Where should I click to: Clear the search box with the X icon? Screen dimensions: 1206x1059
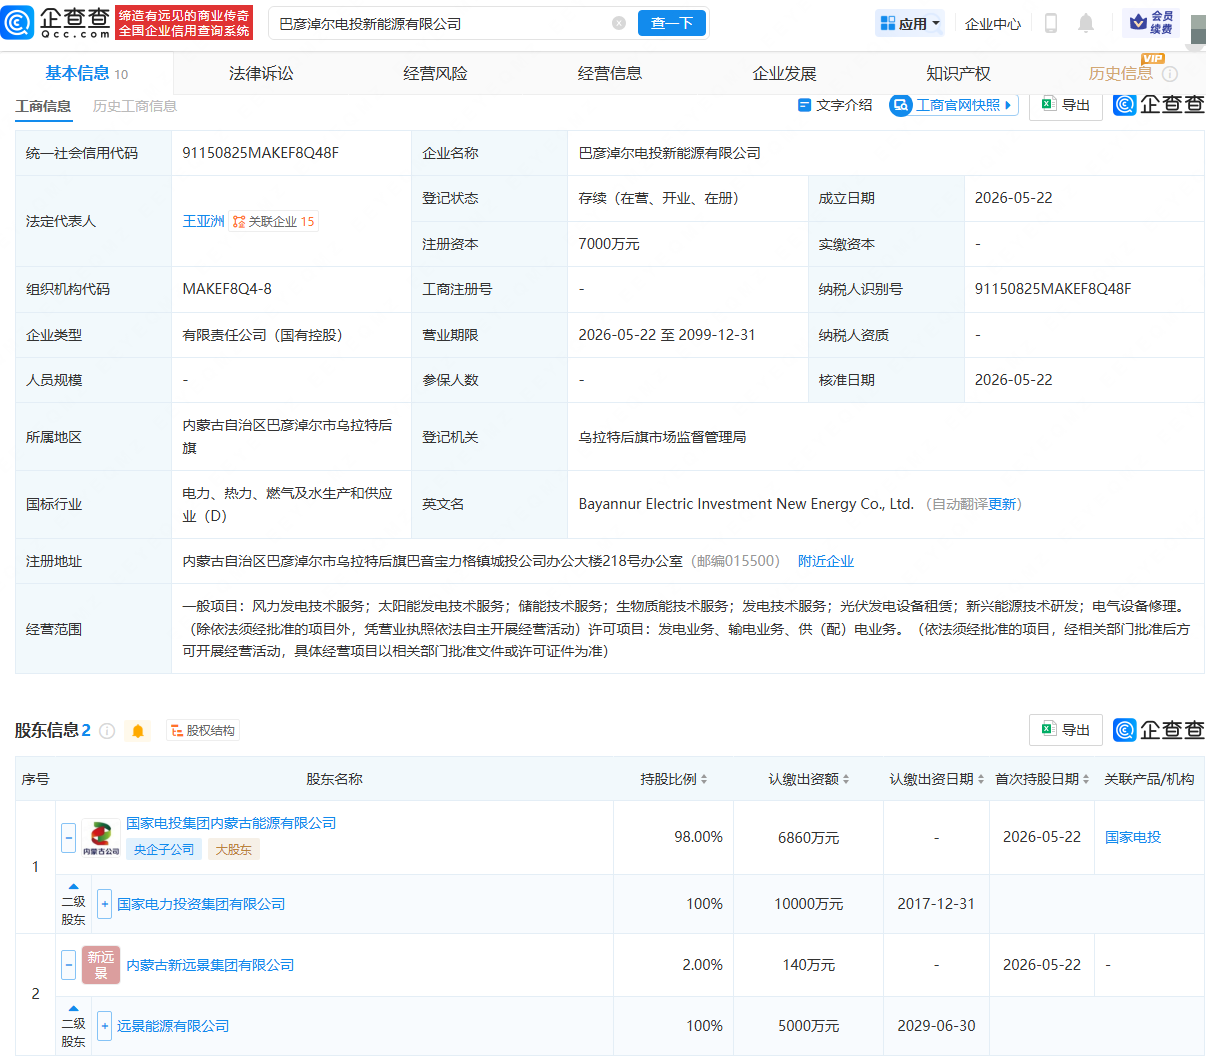619,23
